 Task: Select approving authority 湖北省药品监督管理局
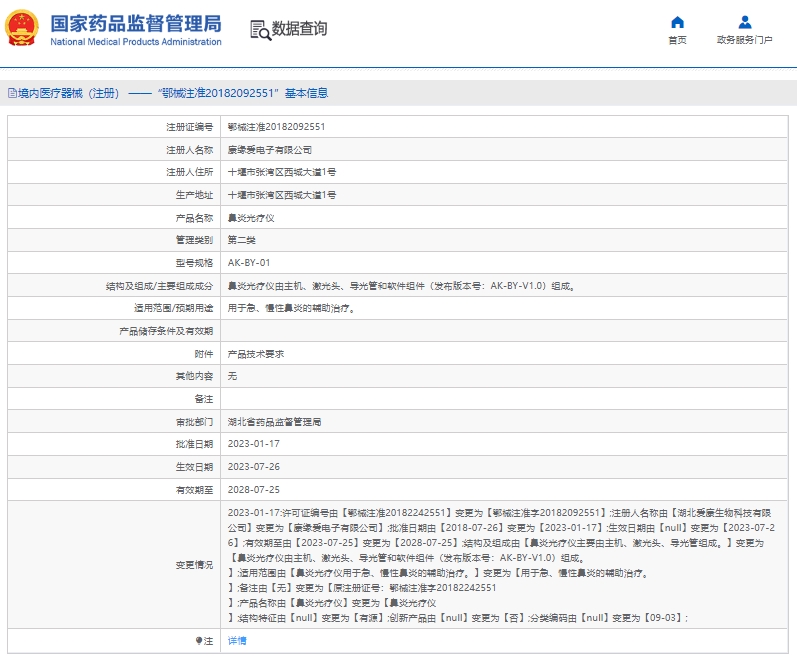(x=274, y=422)
